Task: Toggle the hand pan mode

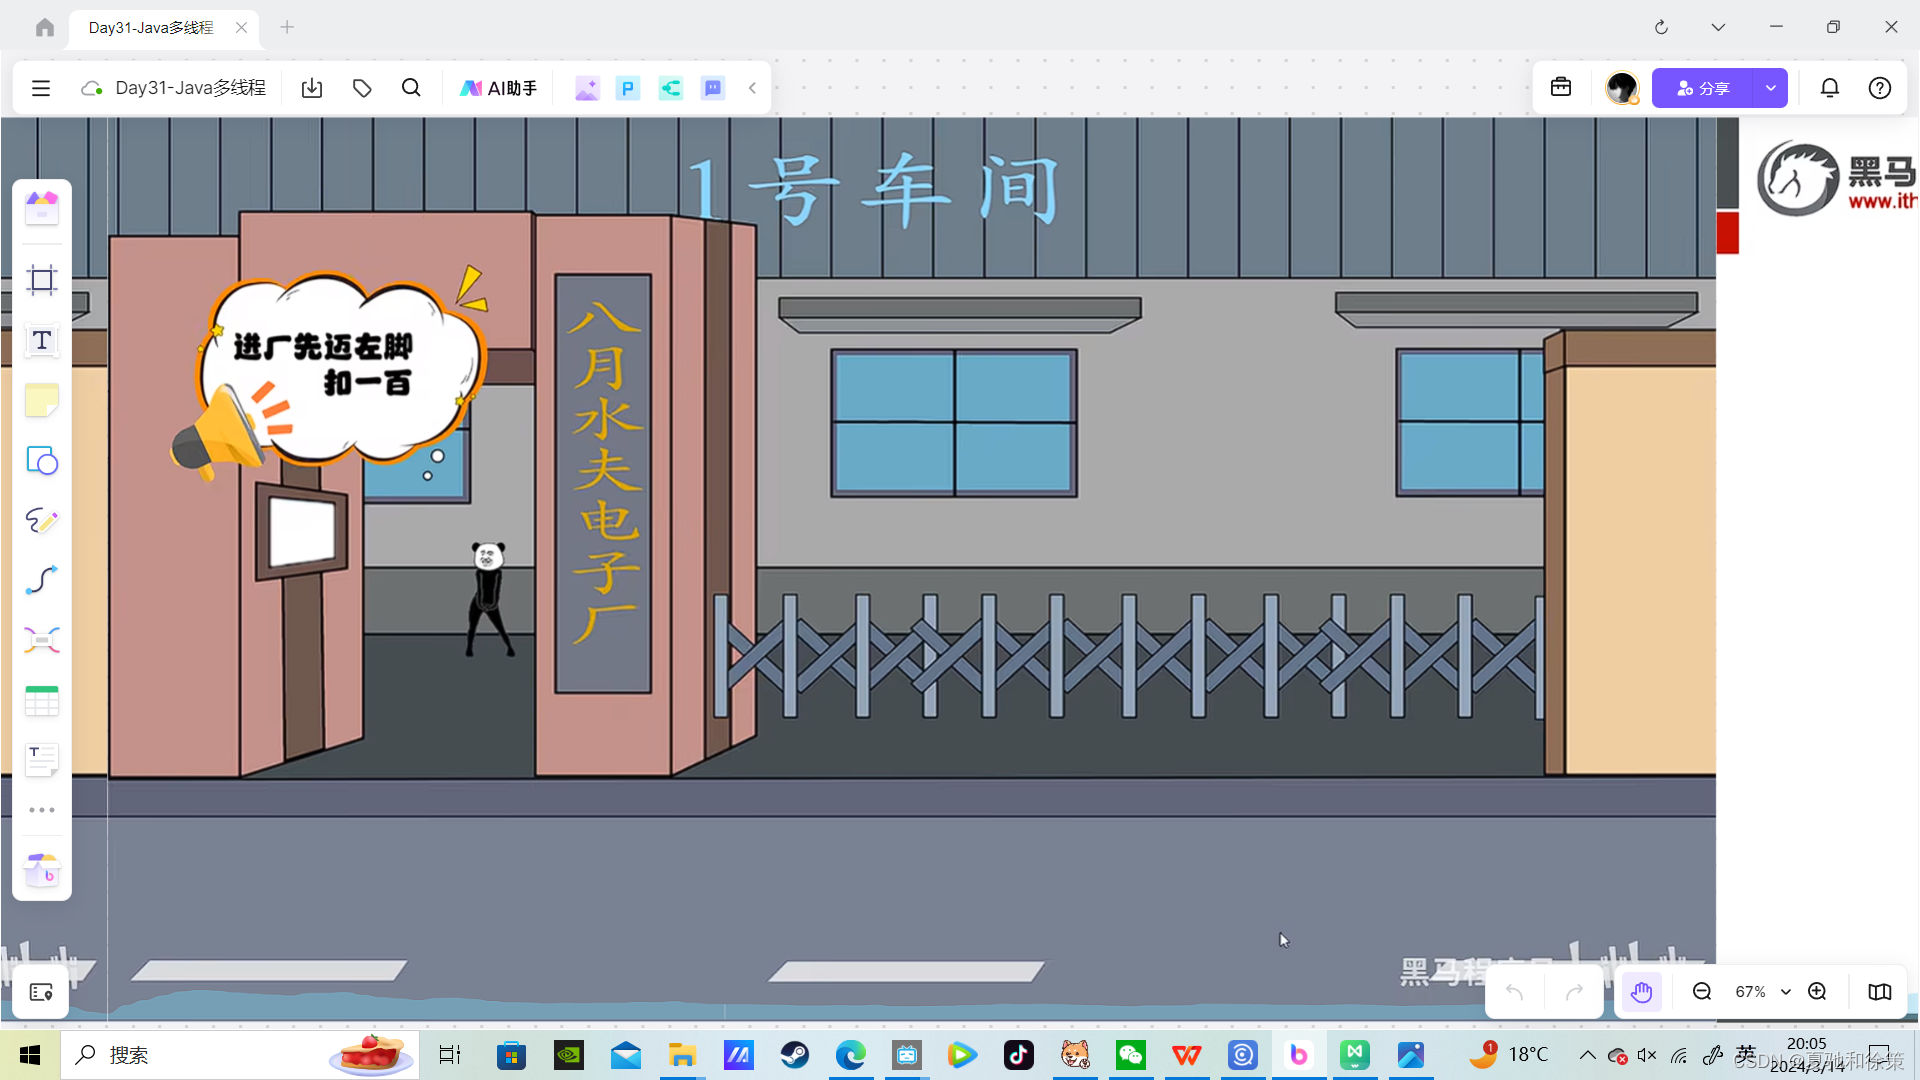Action: [1641, 991]
